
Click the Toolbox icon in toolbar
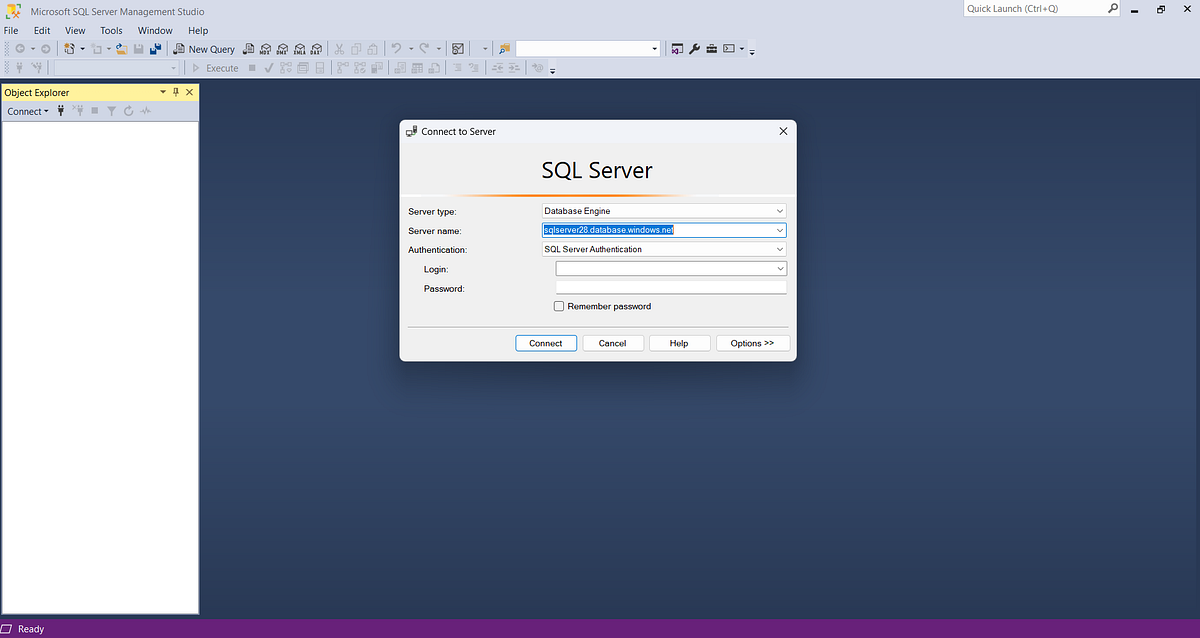click(x=711, y=49)
